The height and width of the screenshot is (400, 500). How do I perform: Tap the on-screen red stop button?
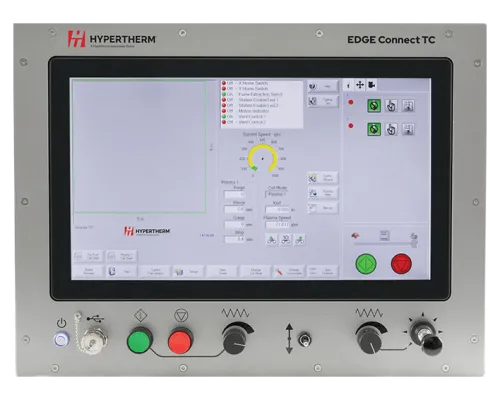click(401, 264)
